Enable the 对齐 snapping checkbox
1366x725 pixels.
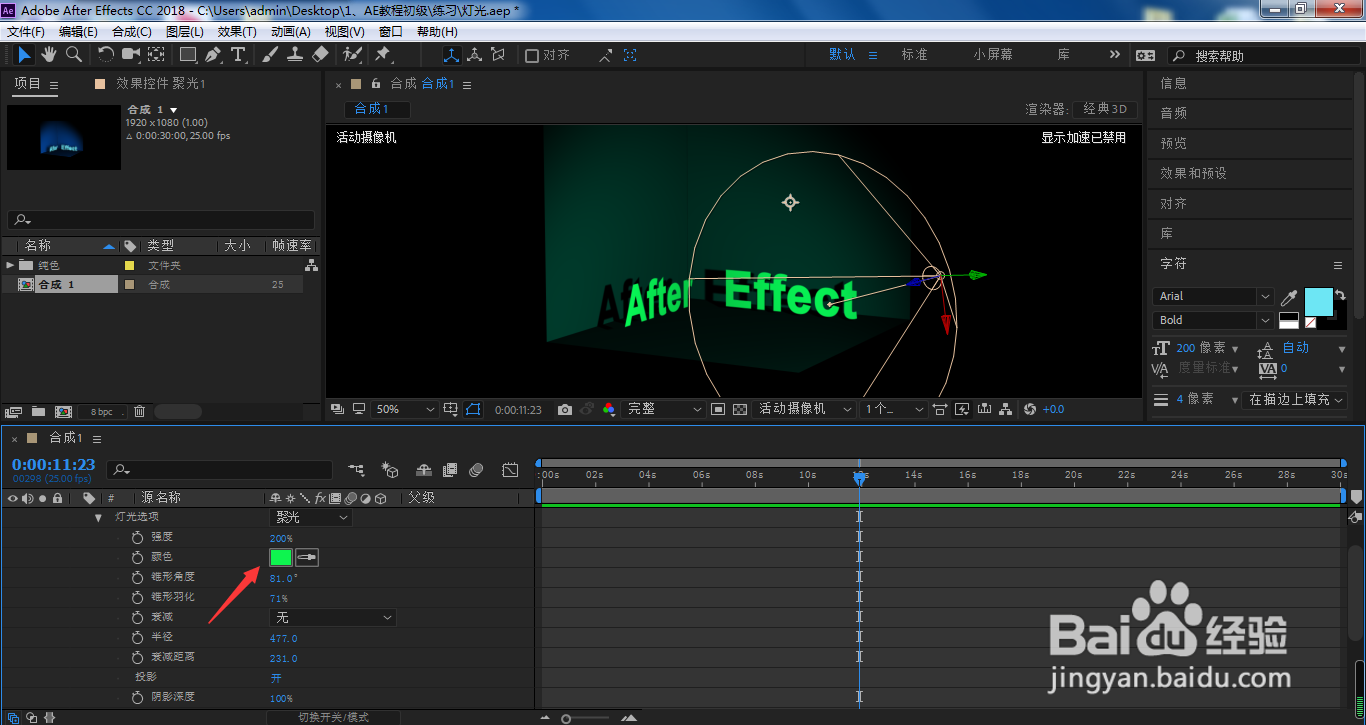click(x=532, y=56)
